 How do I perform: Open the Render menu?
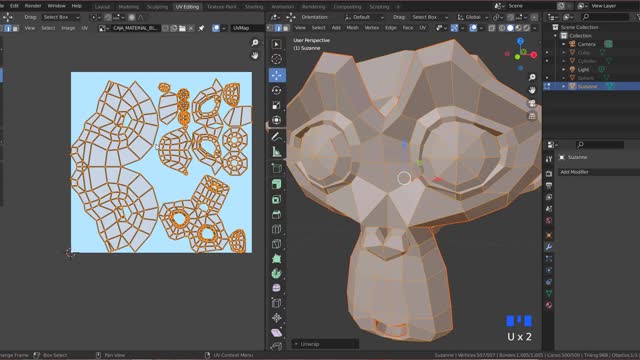coord(33,6)
